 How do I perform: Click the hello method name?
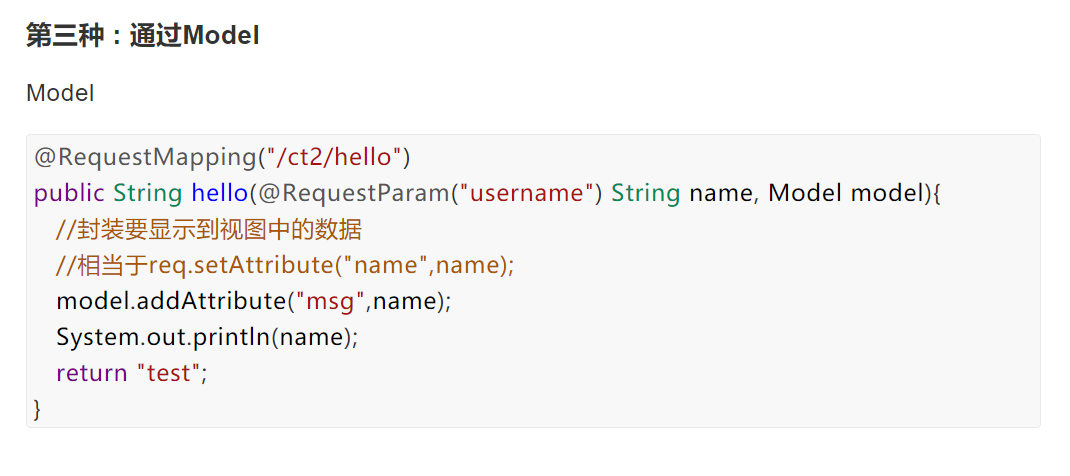(218, 193)
